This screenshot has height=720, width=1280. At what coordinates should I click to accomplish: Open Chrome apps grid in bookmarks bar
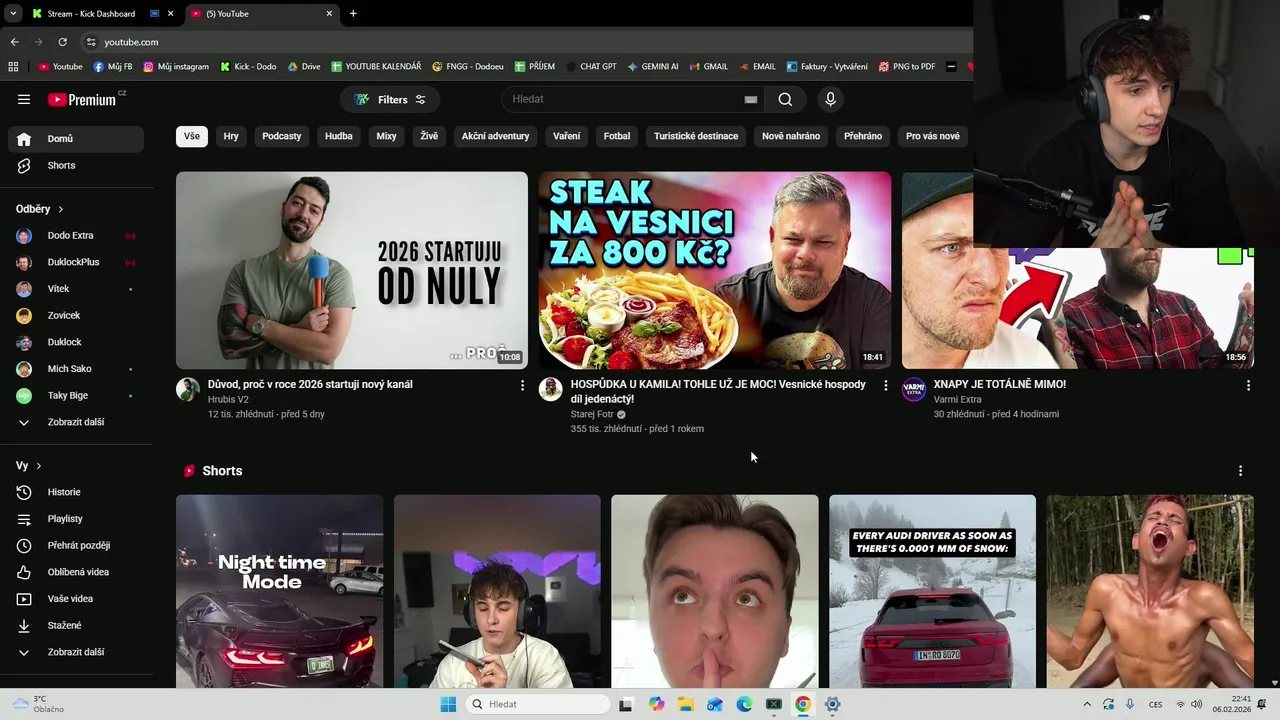coord(13,67)
